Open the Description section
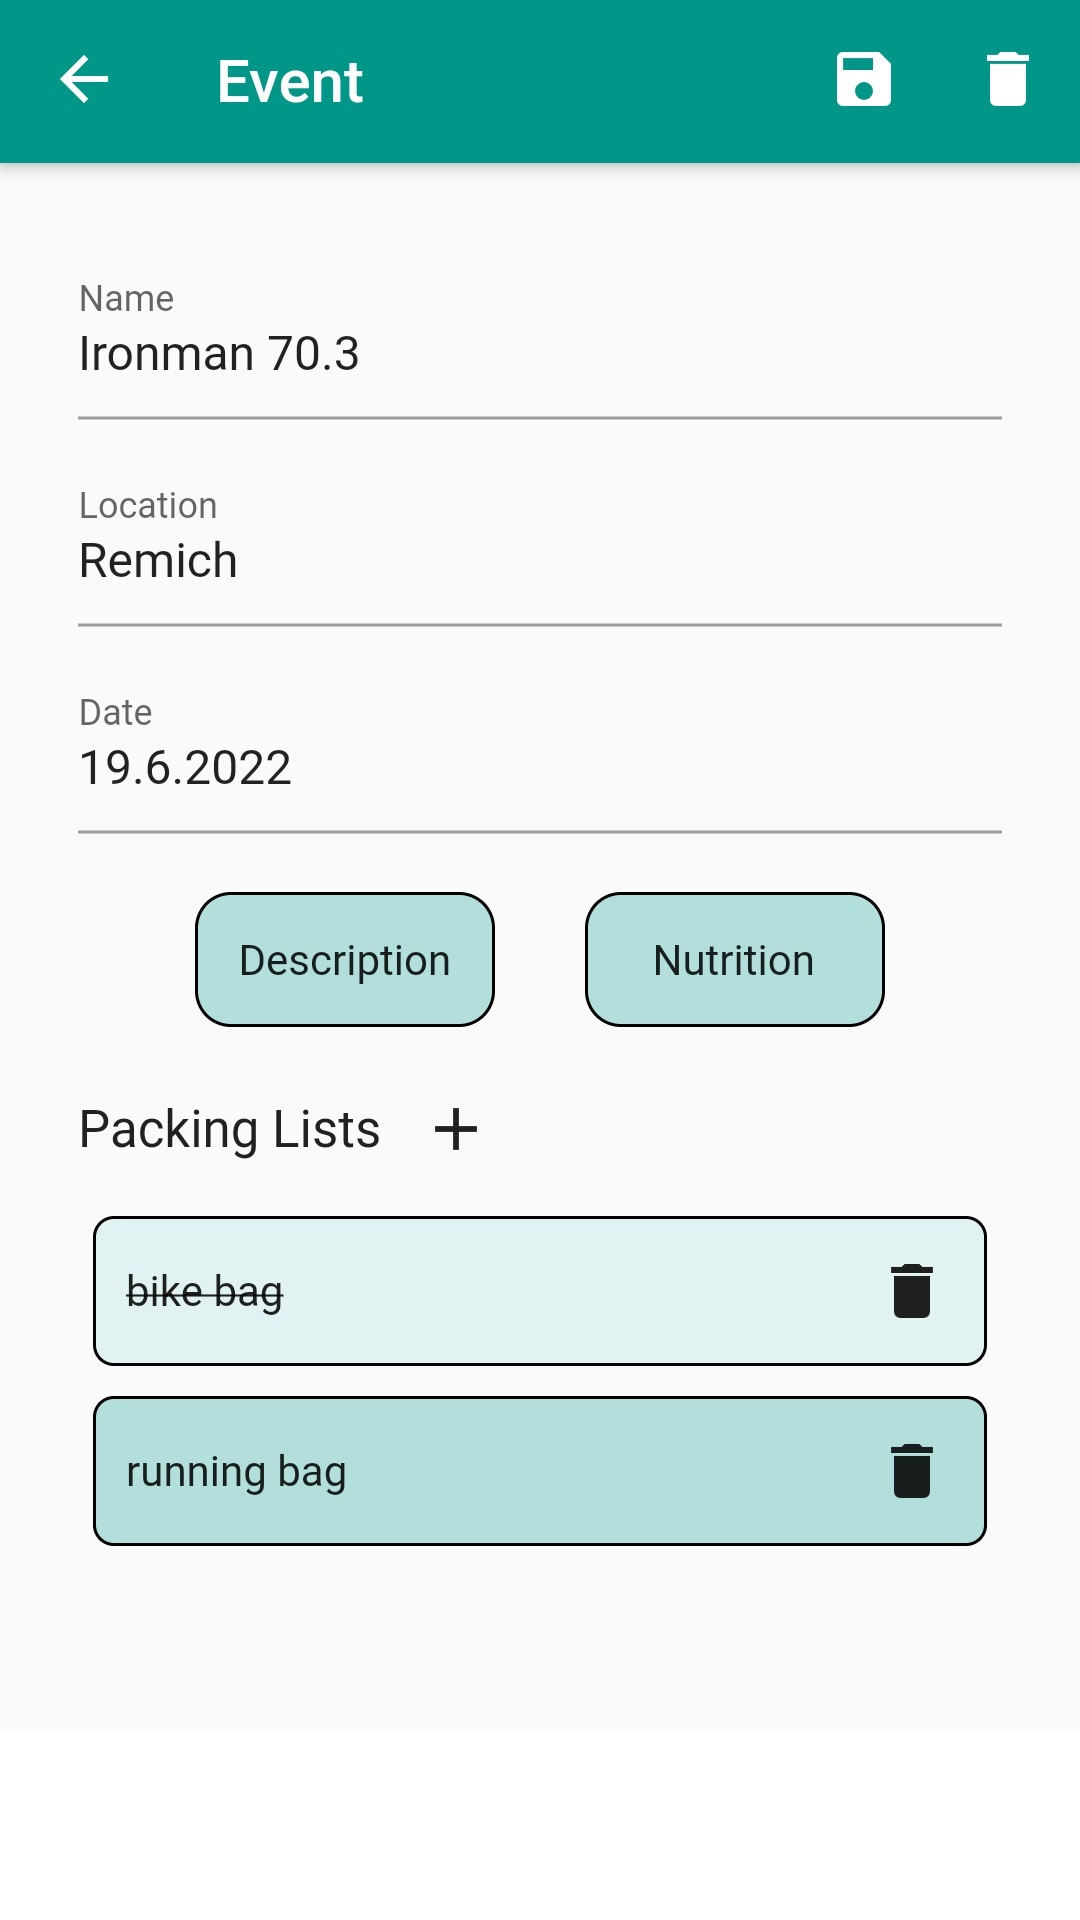Image resolution: width=1080 pixels, height=1920 pixels. tap(345, 960)
